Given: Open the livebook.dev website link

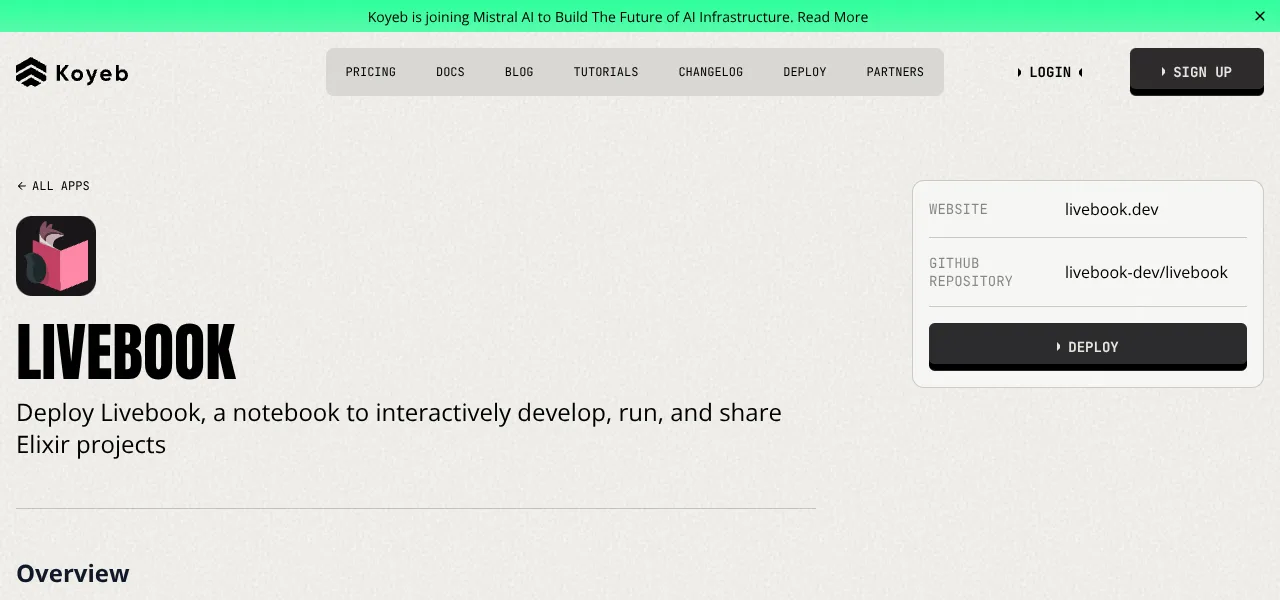Looking at the screenshot, I should coord(1112,209).
